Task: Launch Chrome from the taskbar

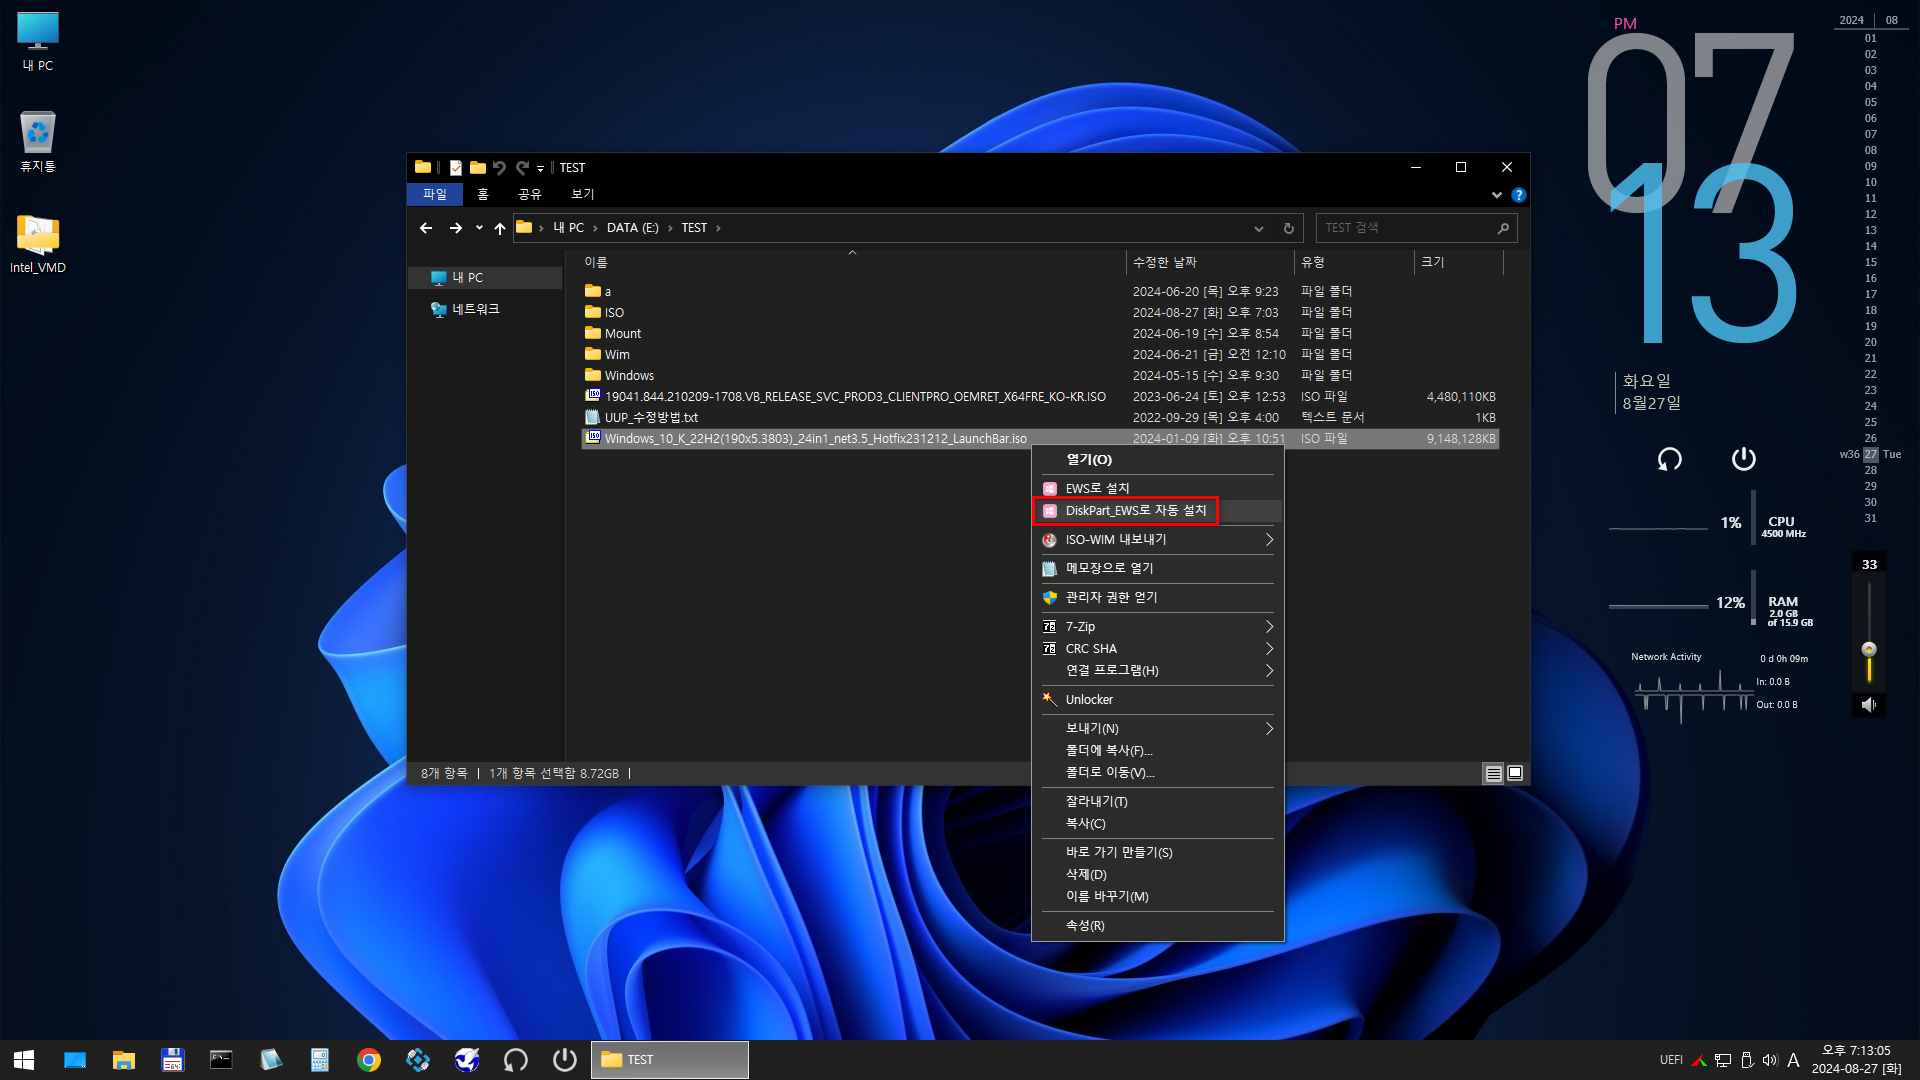Action: (x=369, y=1060)
